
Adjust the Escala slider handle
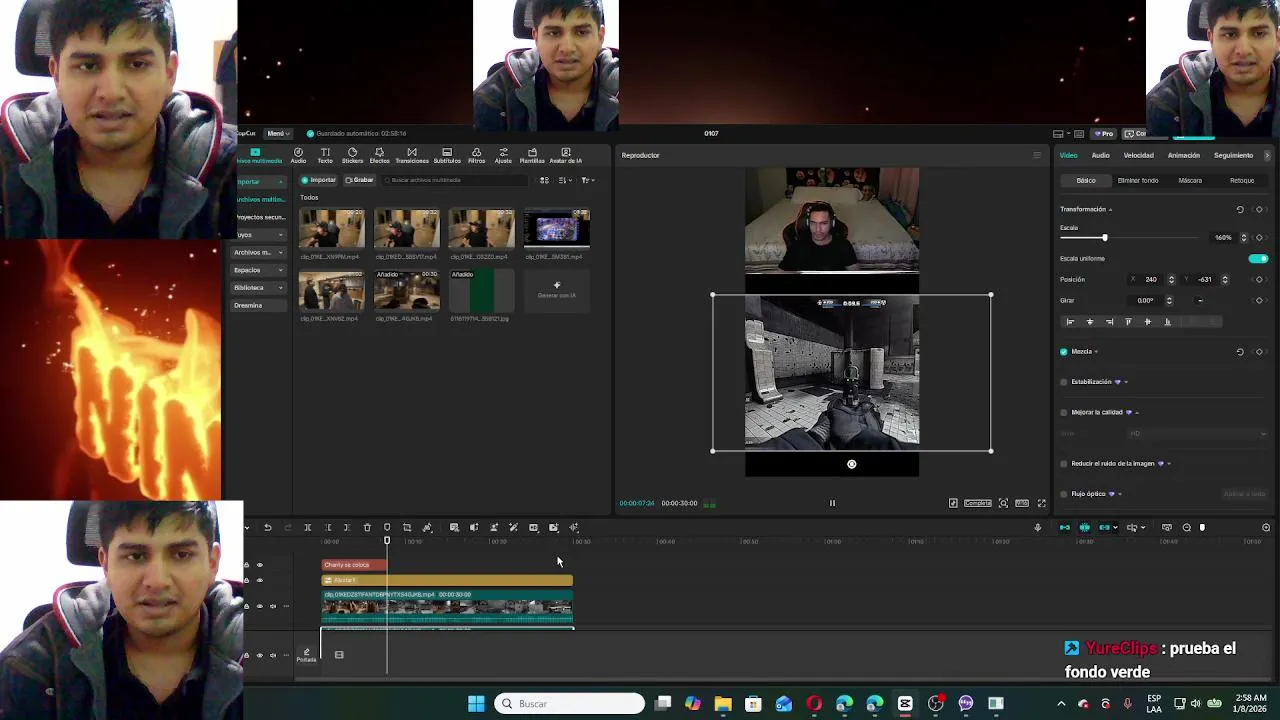(x=1105, y=238)
